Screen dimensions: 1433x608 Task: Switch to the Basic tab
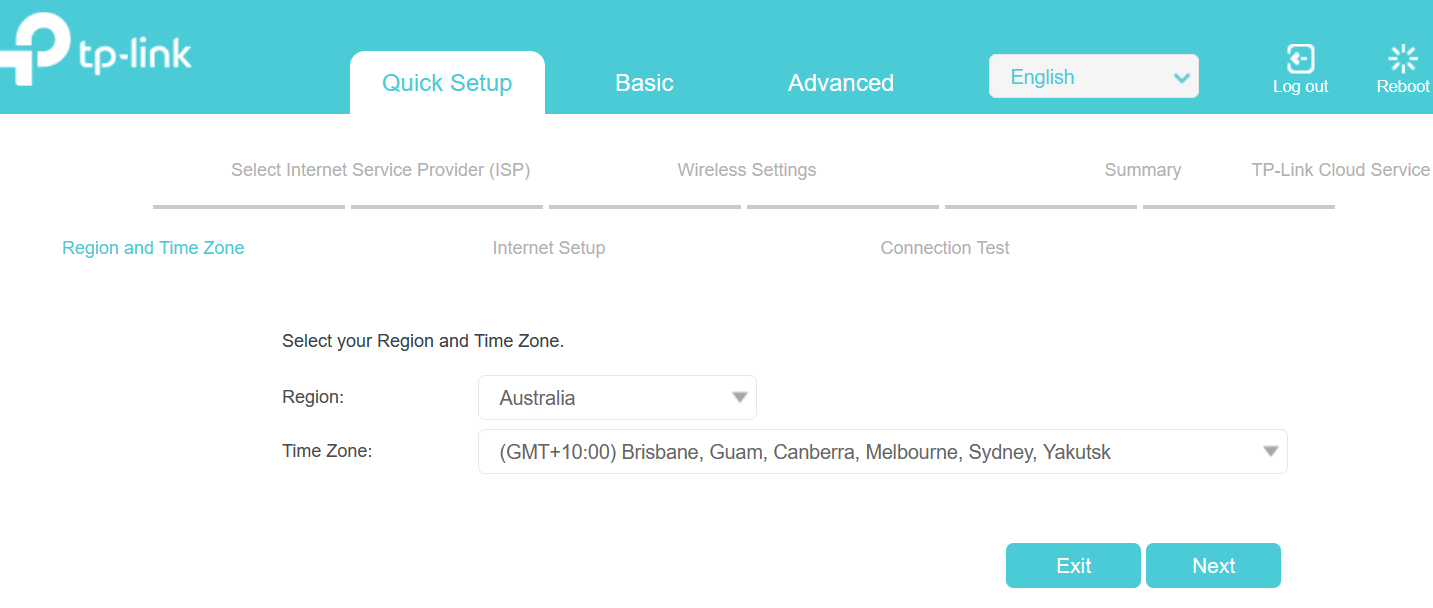click(644, 83)
